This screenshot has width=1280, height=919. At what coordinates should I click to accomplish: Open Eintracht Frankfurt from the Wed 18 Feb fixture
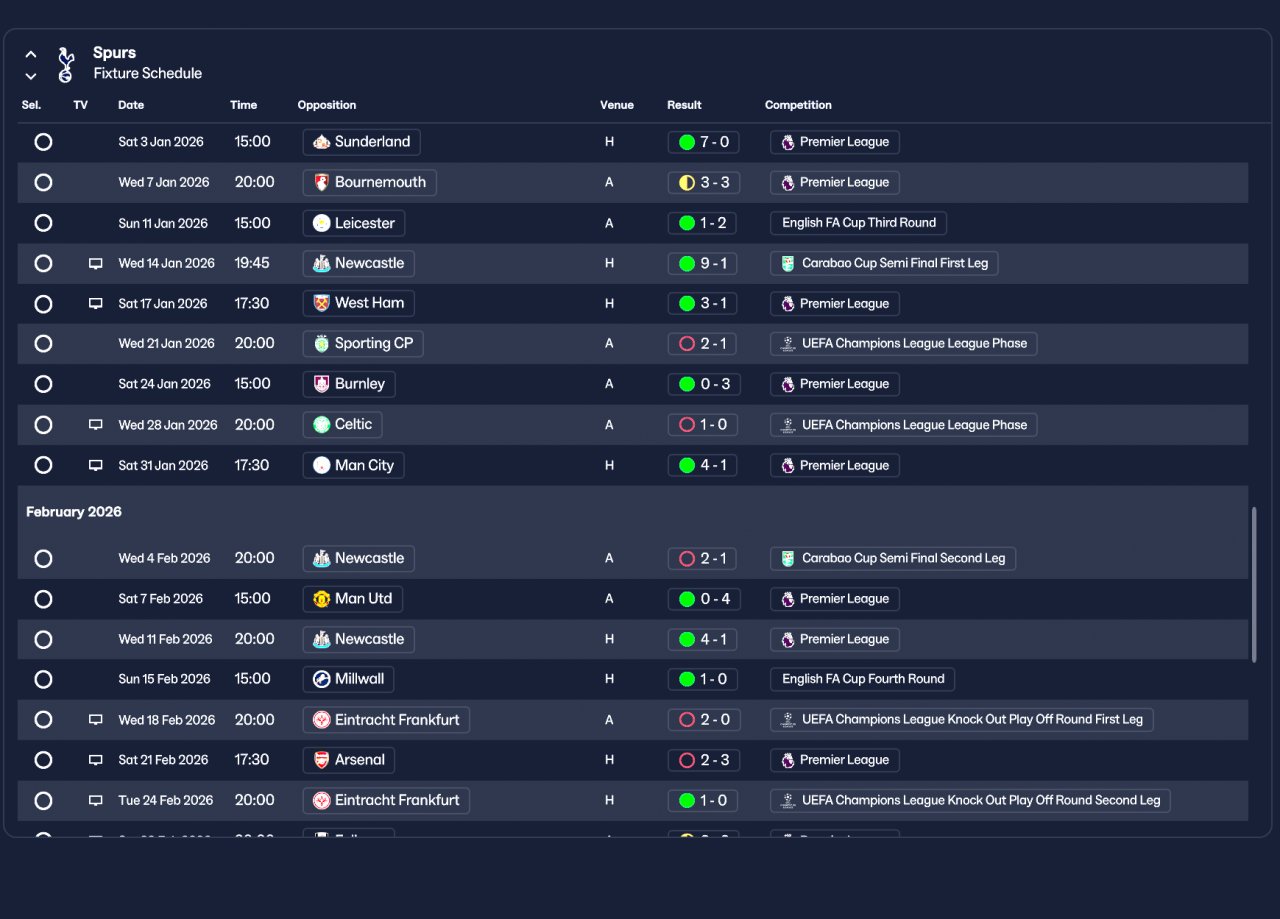click(x=386, y=720)
